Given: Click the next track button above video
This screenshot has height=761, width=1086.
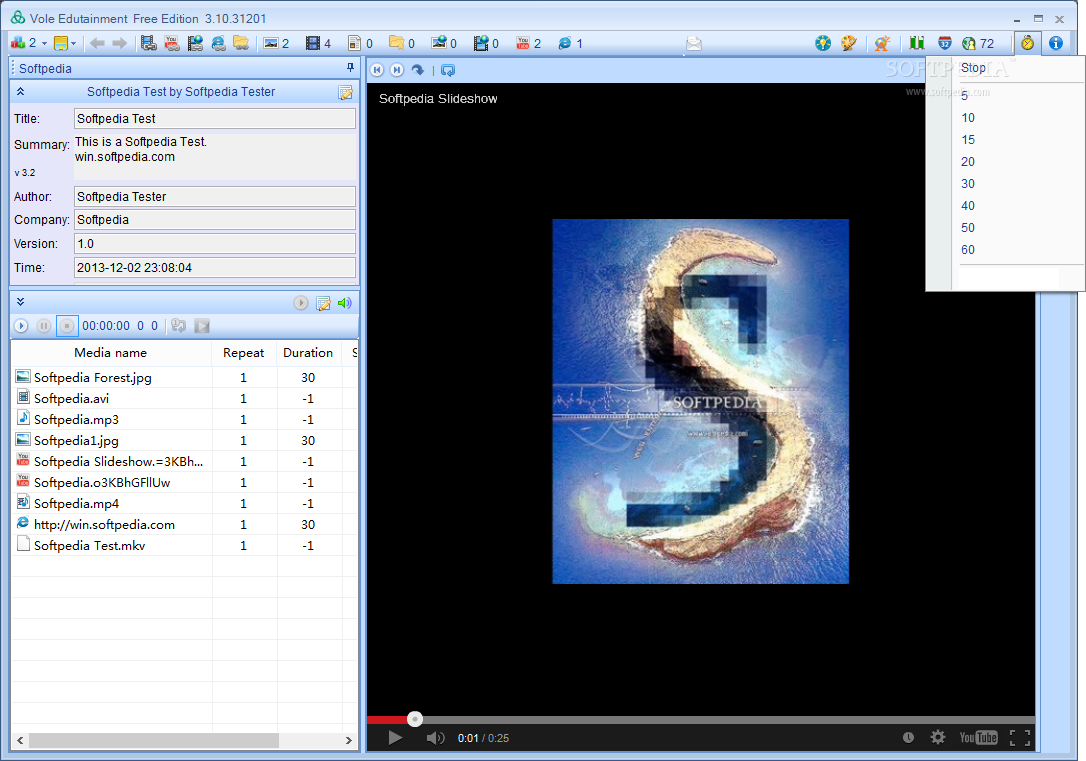Looking at the screenshot, I should [x=397, y=70].
